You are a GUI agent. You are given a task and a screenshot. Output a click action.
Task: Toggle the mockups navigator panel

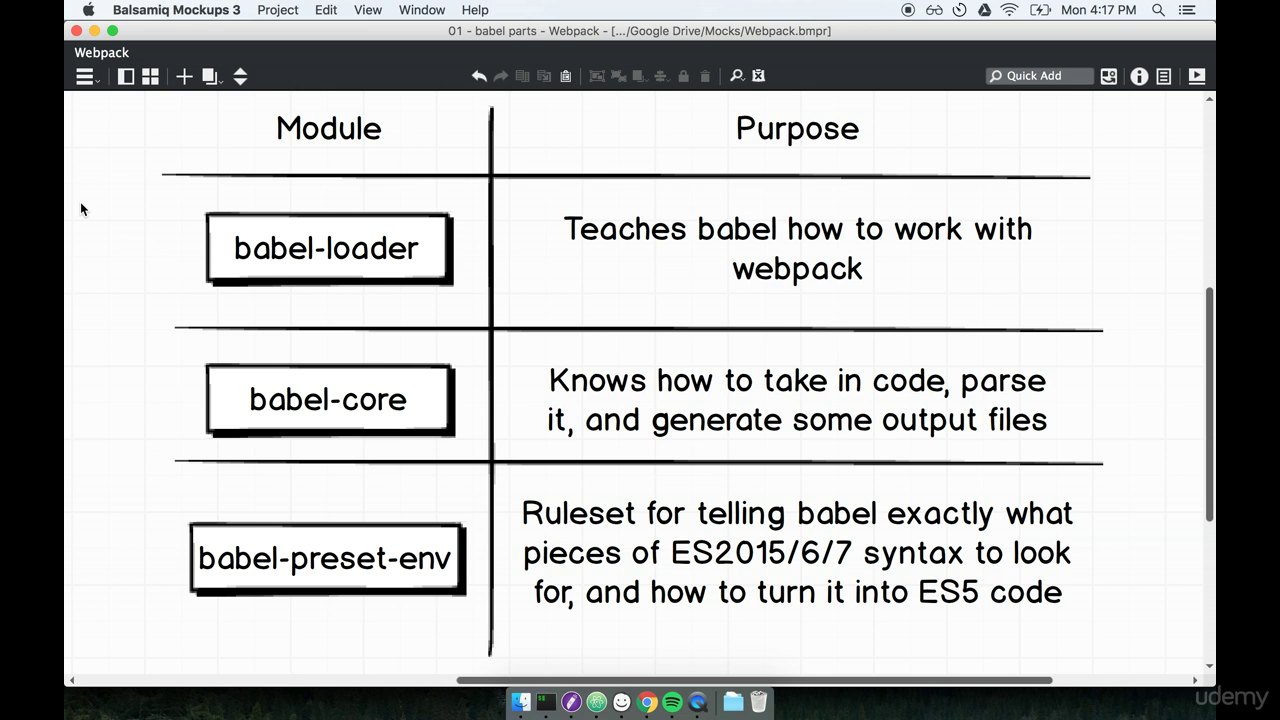click(126, 76)
